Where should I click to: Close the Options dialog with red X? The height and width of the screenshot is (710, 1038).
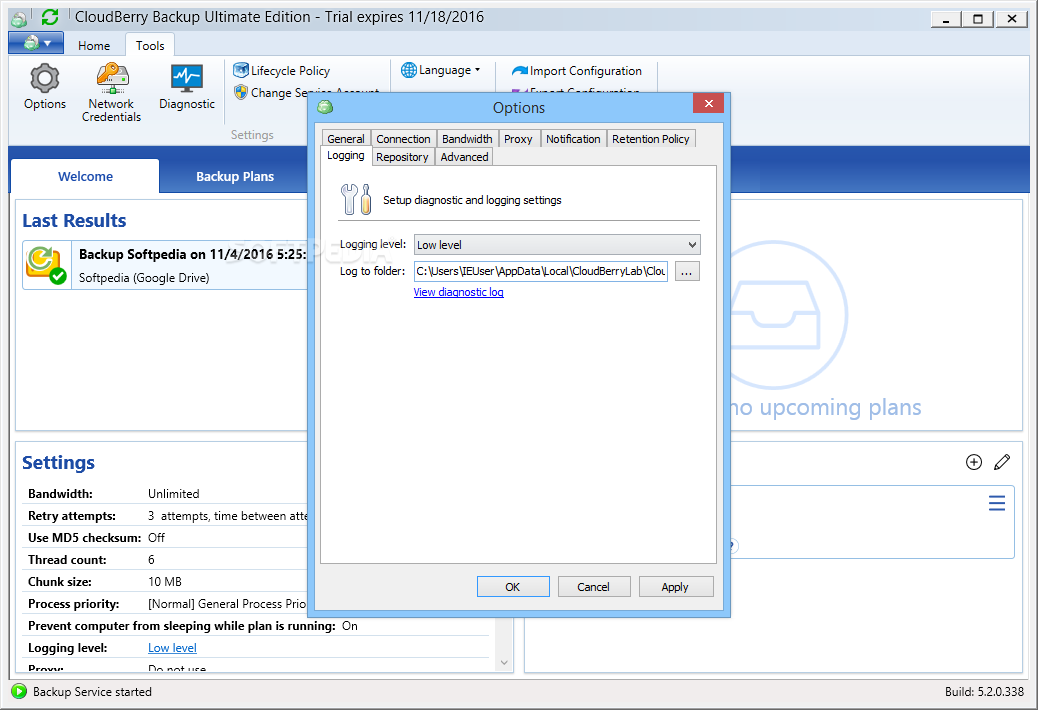[x=708, y=103]
